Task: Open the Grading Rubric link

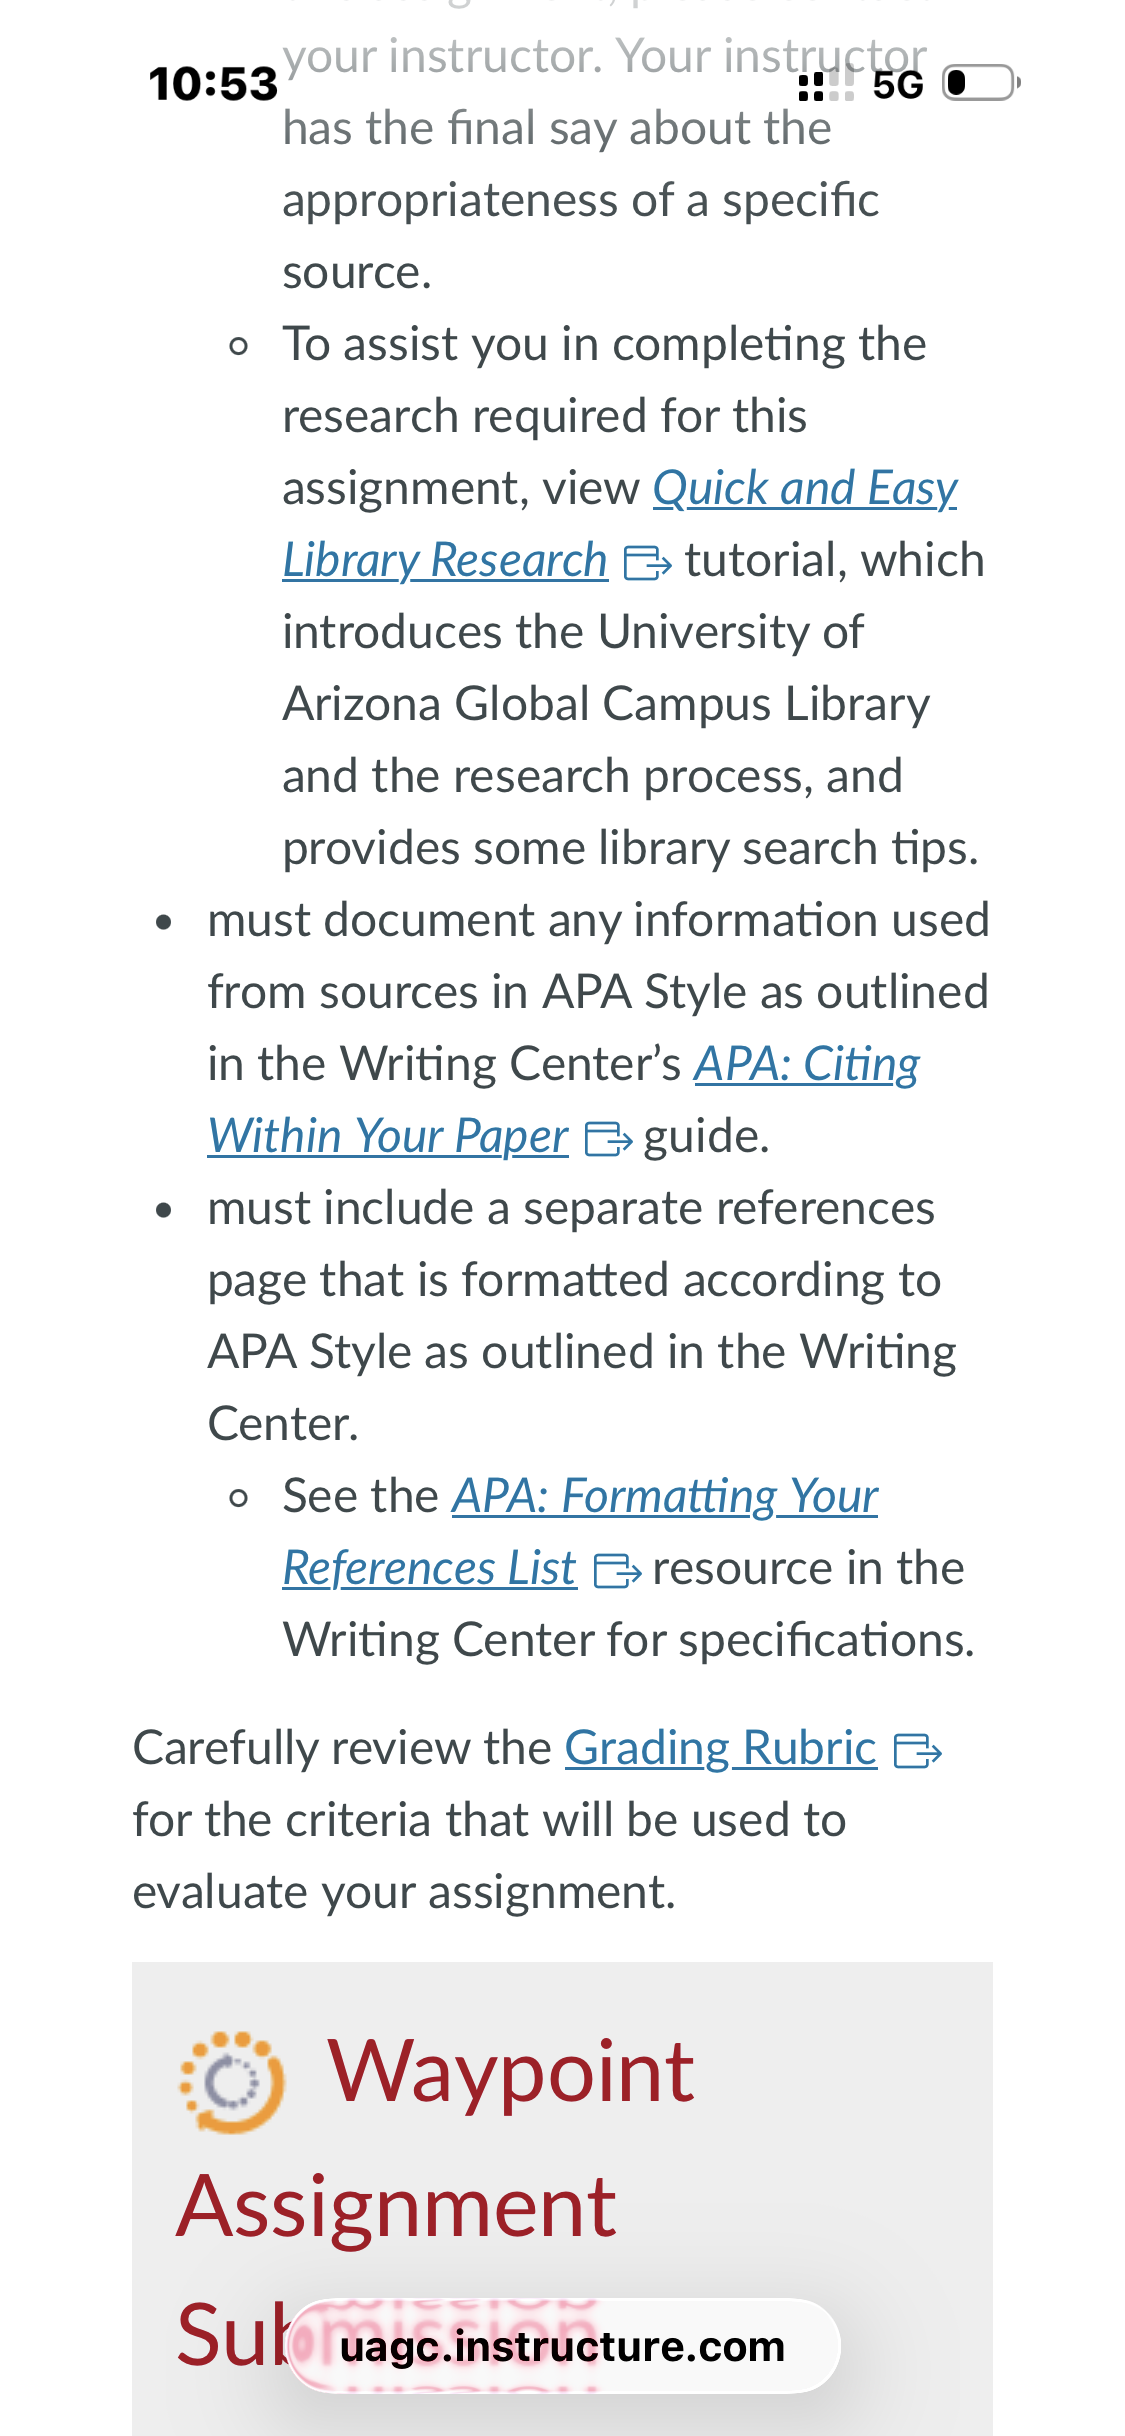Action: coord(721,1749)
